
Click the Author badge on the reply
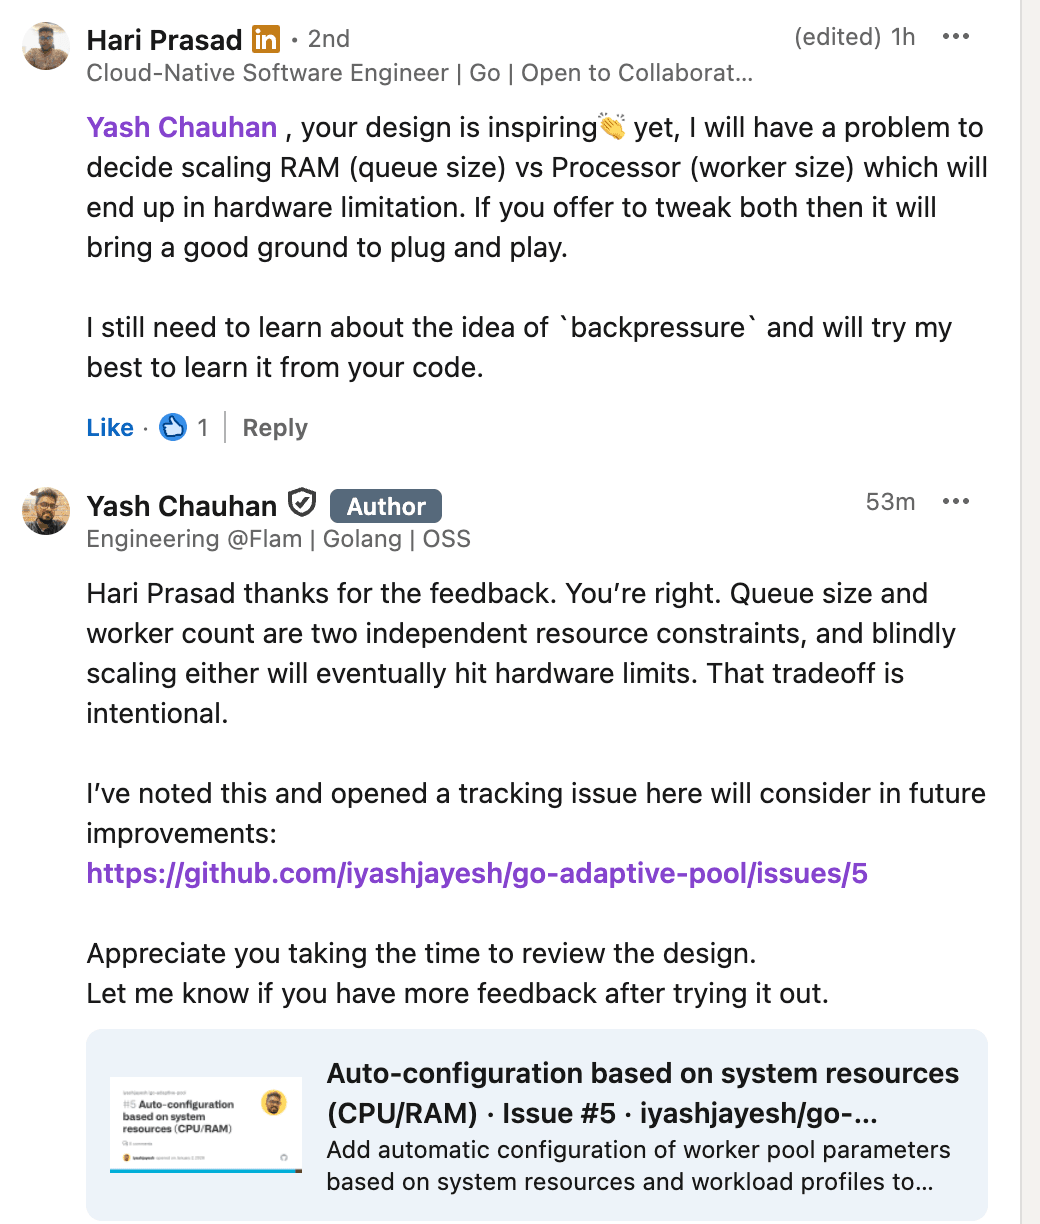(386, 506)
